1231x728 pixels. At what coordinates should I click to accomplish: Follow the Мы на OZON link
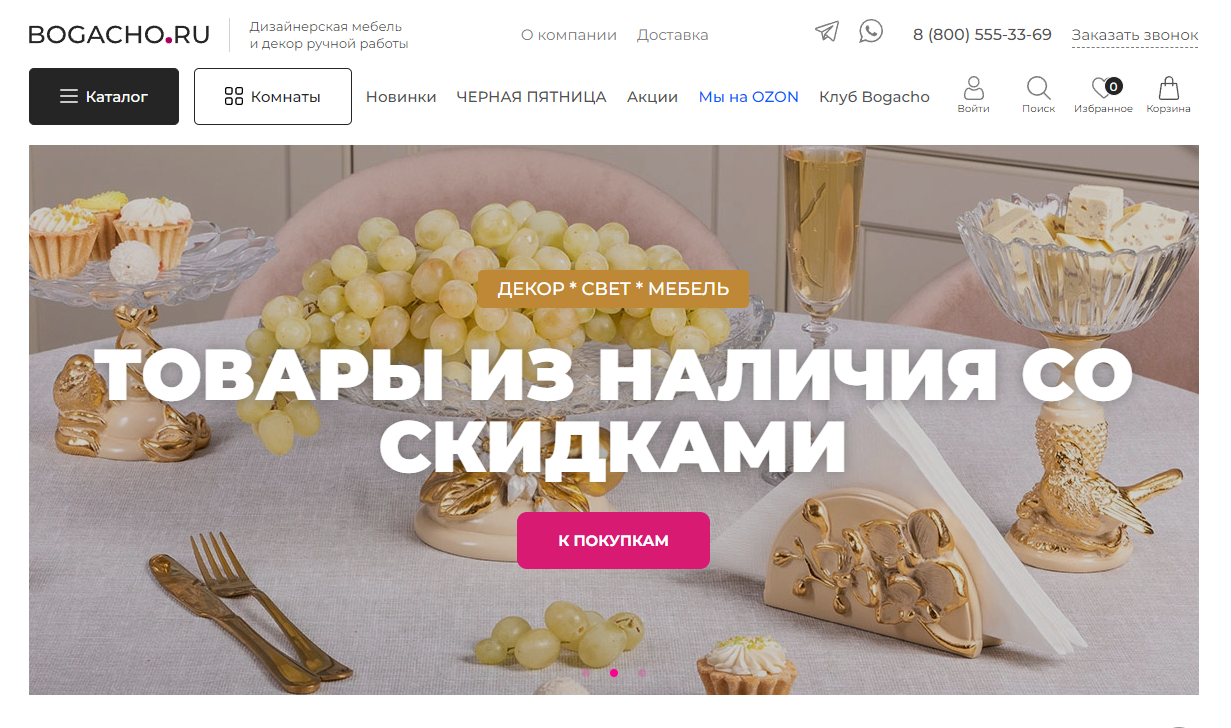click(x=748, y=97)
